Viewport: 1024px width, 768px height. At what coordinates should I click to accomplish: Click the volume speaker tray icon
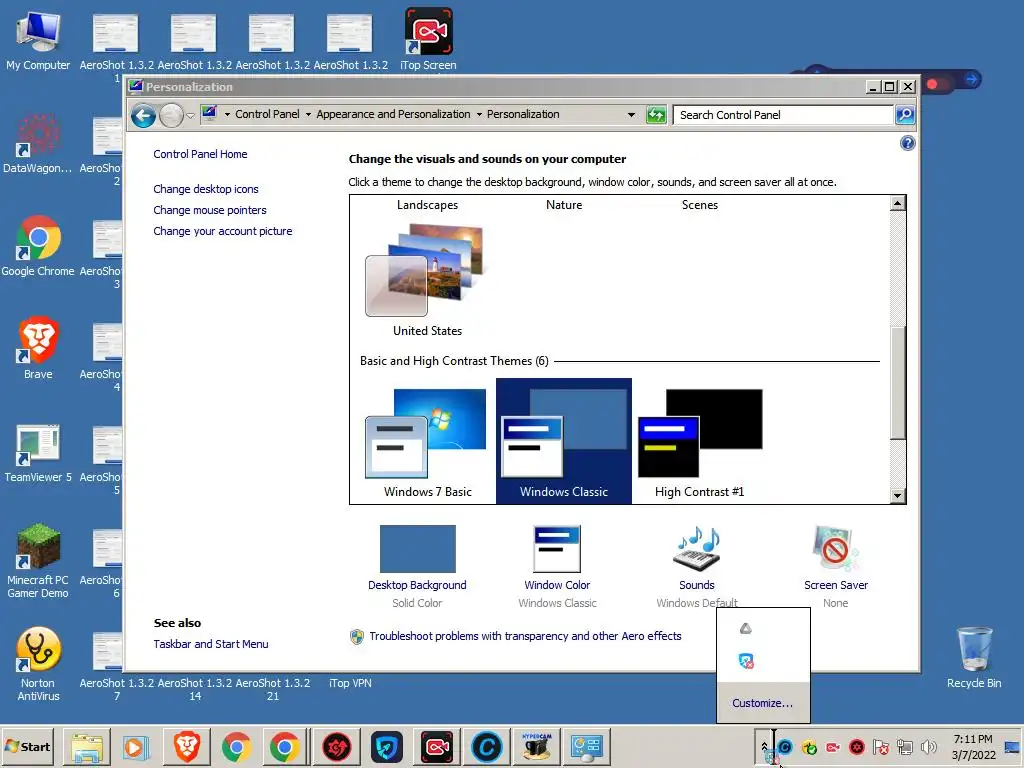point(928,746)
